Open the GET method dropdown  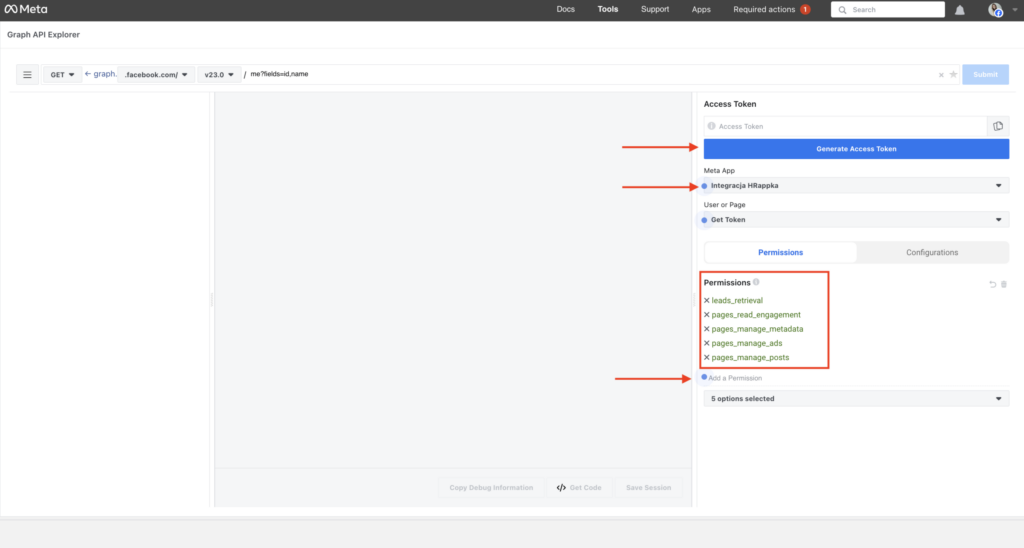pyautogui.click(x=62, y=75)
